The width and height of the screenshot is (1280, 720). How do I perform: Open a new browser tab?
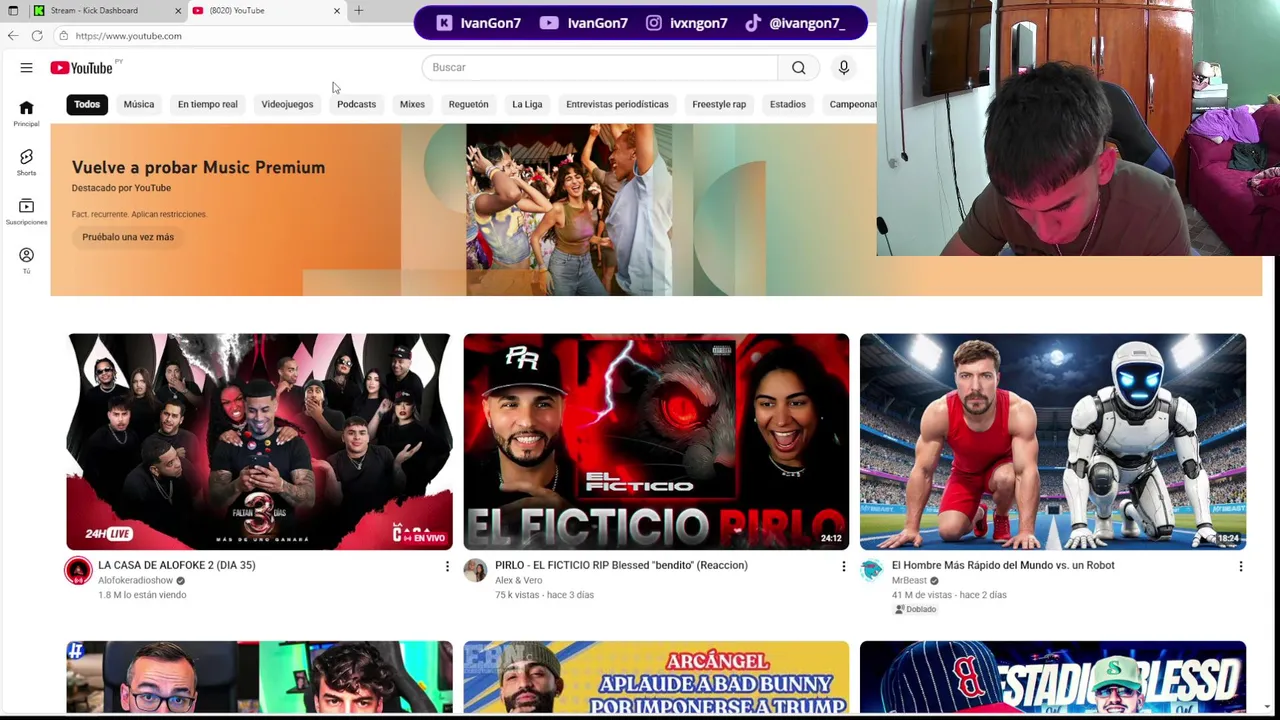coord(359,11)
